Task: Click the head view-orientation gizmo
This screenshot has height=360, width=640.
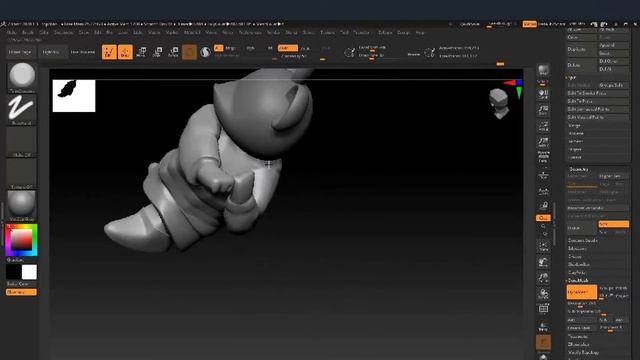Action: [x=499, y=104]
